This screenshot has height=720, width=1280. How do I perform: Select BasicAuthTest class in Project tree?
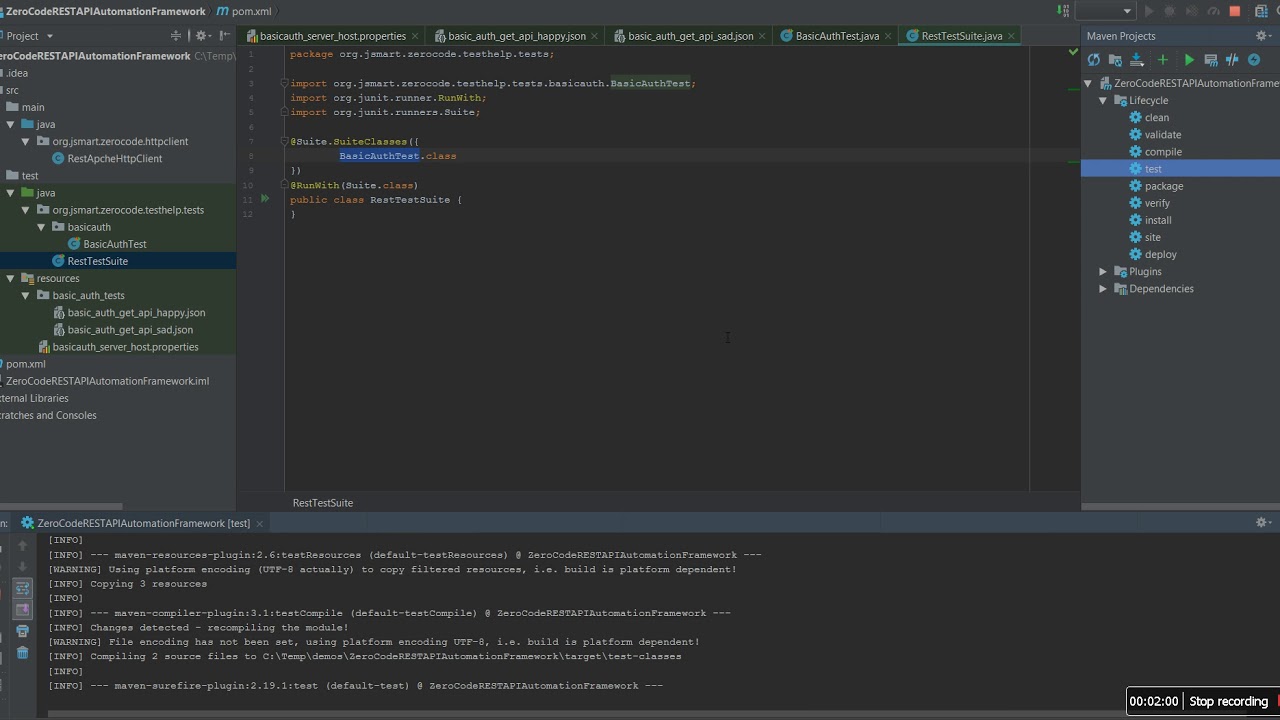coord(114,244)
